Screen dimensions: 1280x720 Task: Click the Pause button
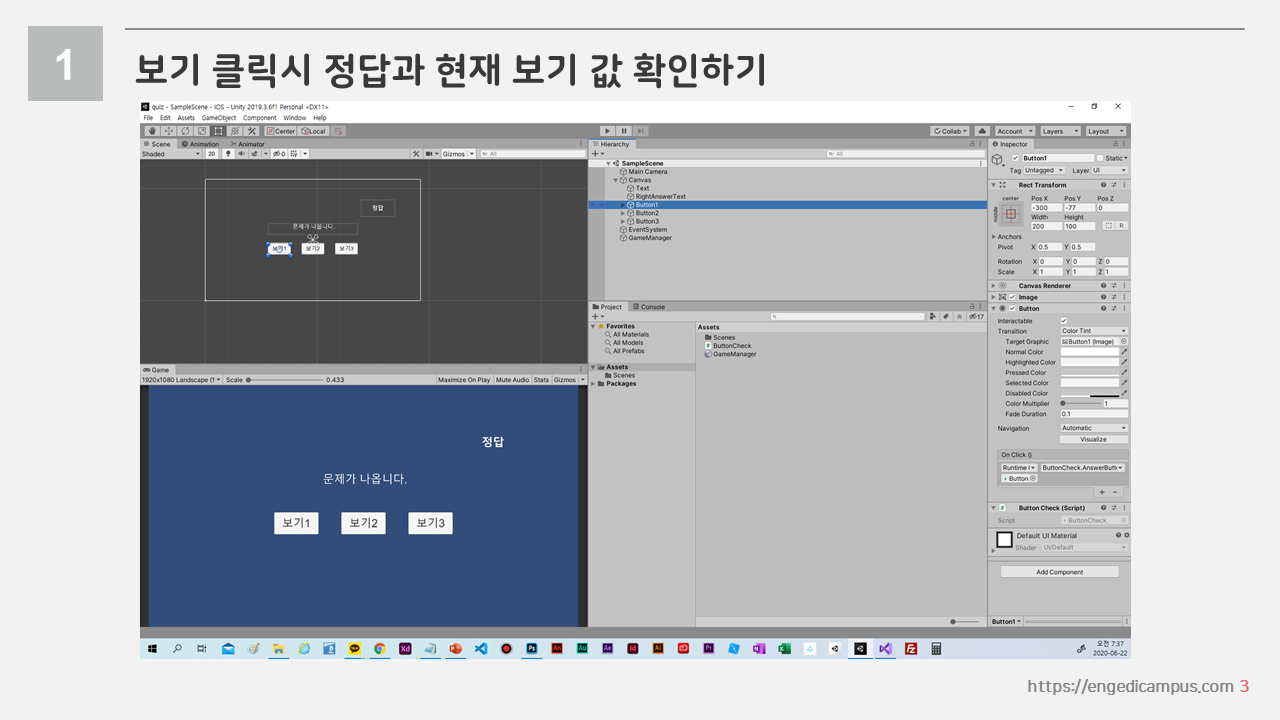pyautogui.click(x=623, y=131)
